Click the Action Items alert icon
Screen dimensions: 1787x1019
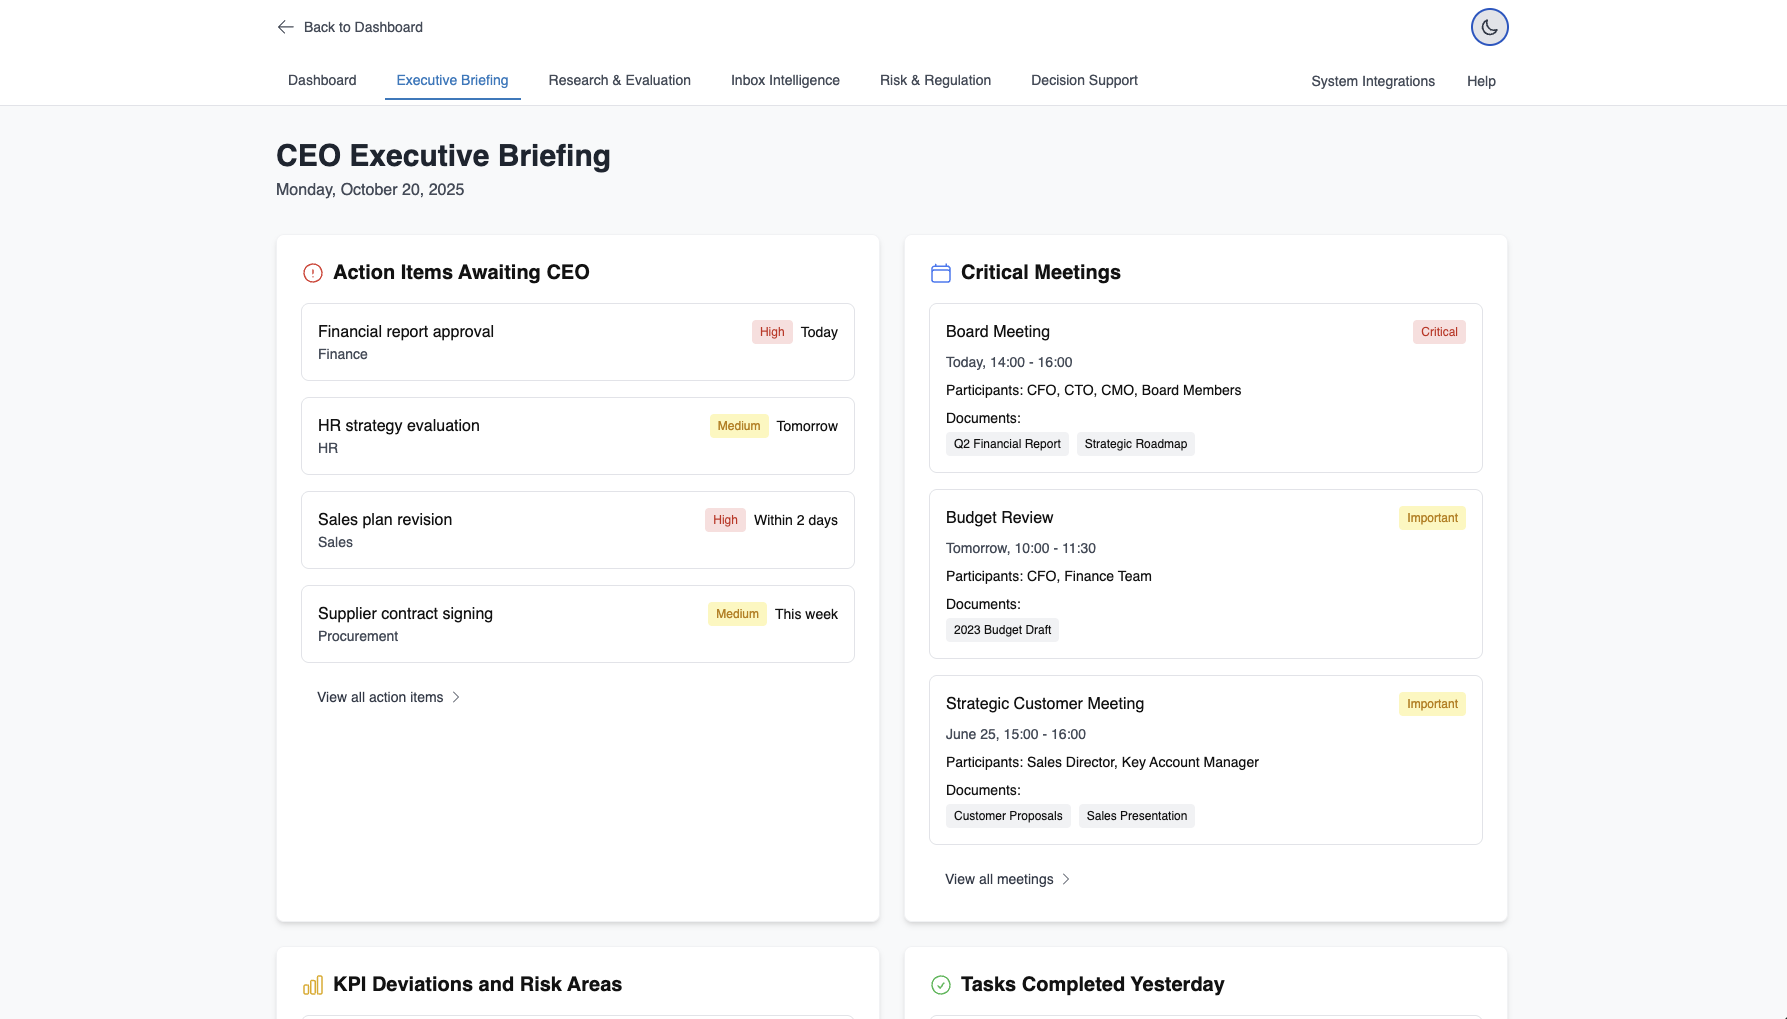click(x=313, y=273)
